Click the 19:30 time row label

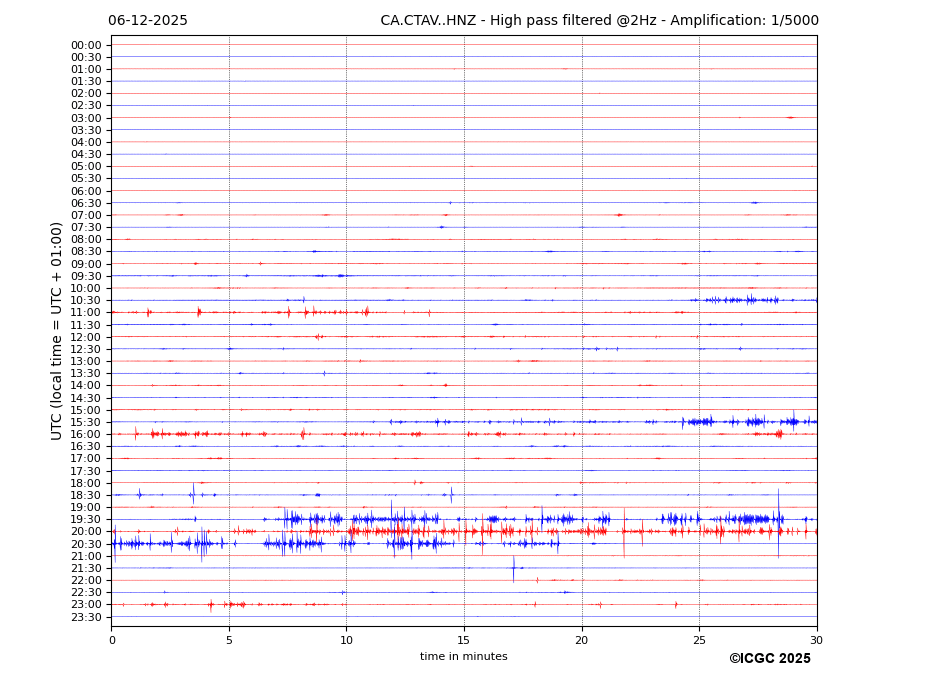(86, 520)
